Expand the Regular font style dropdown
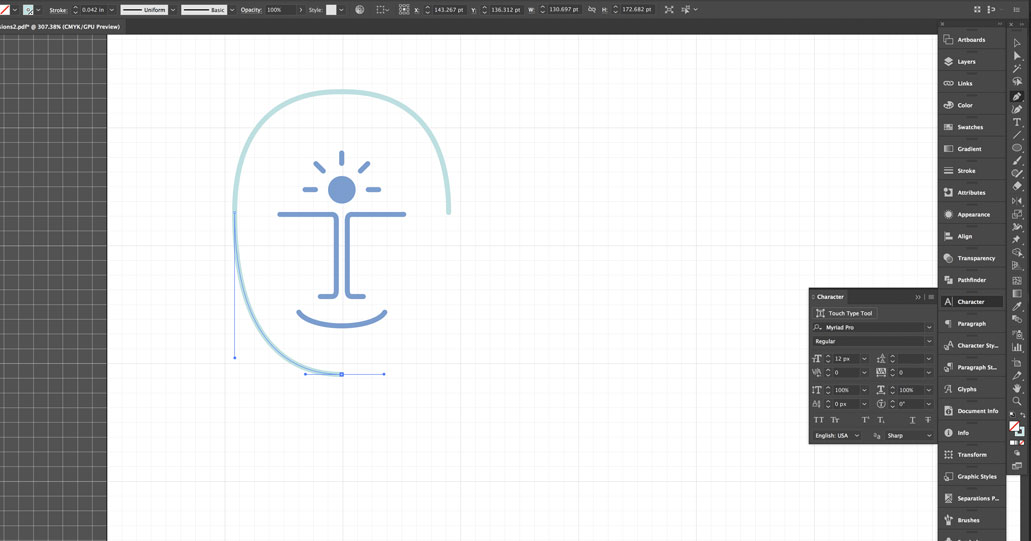Image resolution: width=1031 pixels, height=541 pixels. [929, 341]
